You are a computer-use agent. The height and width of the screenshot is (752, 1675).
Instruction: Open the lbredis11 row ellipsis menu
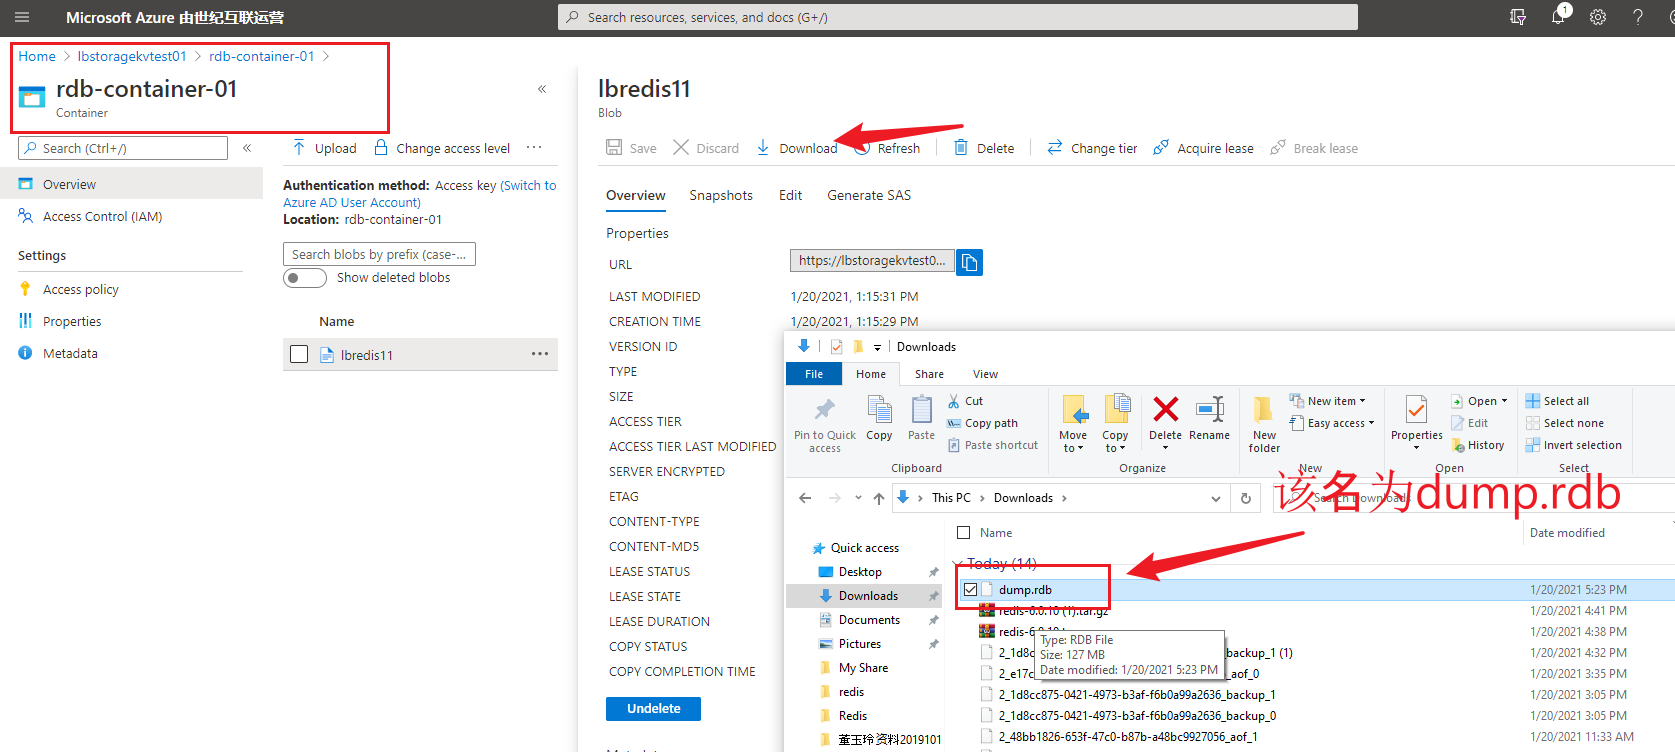[x=540, y=354]
